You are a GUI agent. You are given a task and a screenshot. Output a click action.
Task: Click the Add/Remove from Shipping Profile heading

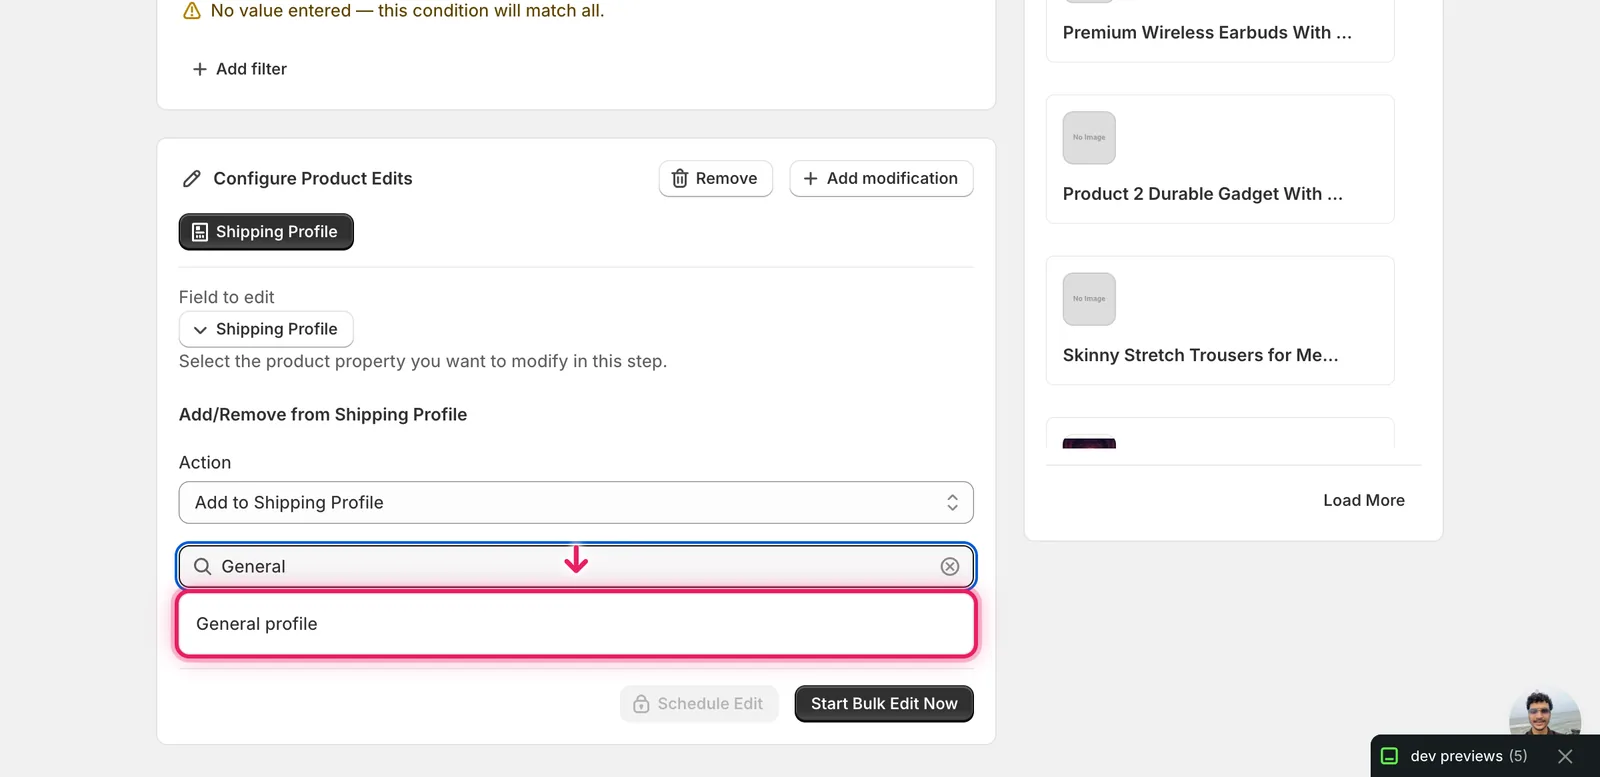[323, 415]
